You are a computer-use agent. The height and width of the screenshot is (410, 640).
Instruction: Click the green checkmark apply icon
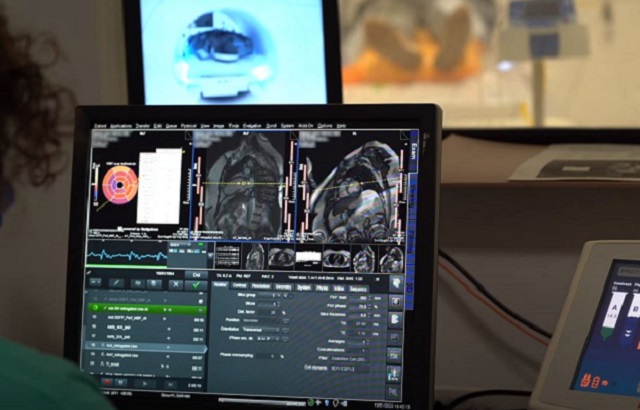(196, 285)
